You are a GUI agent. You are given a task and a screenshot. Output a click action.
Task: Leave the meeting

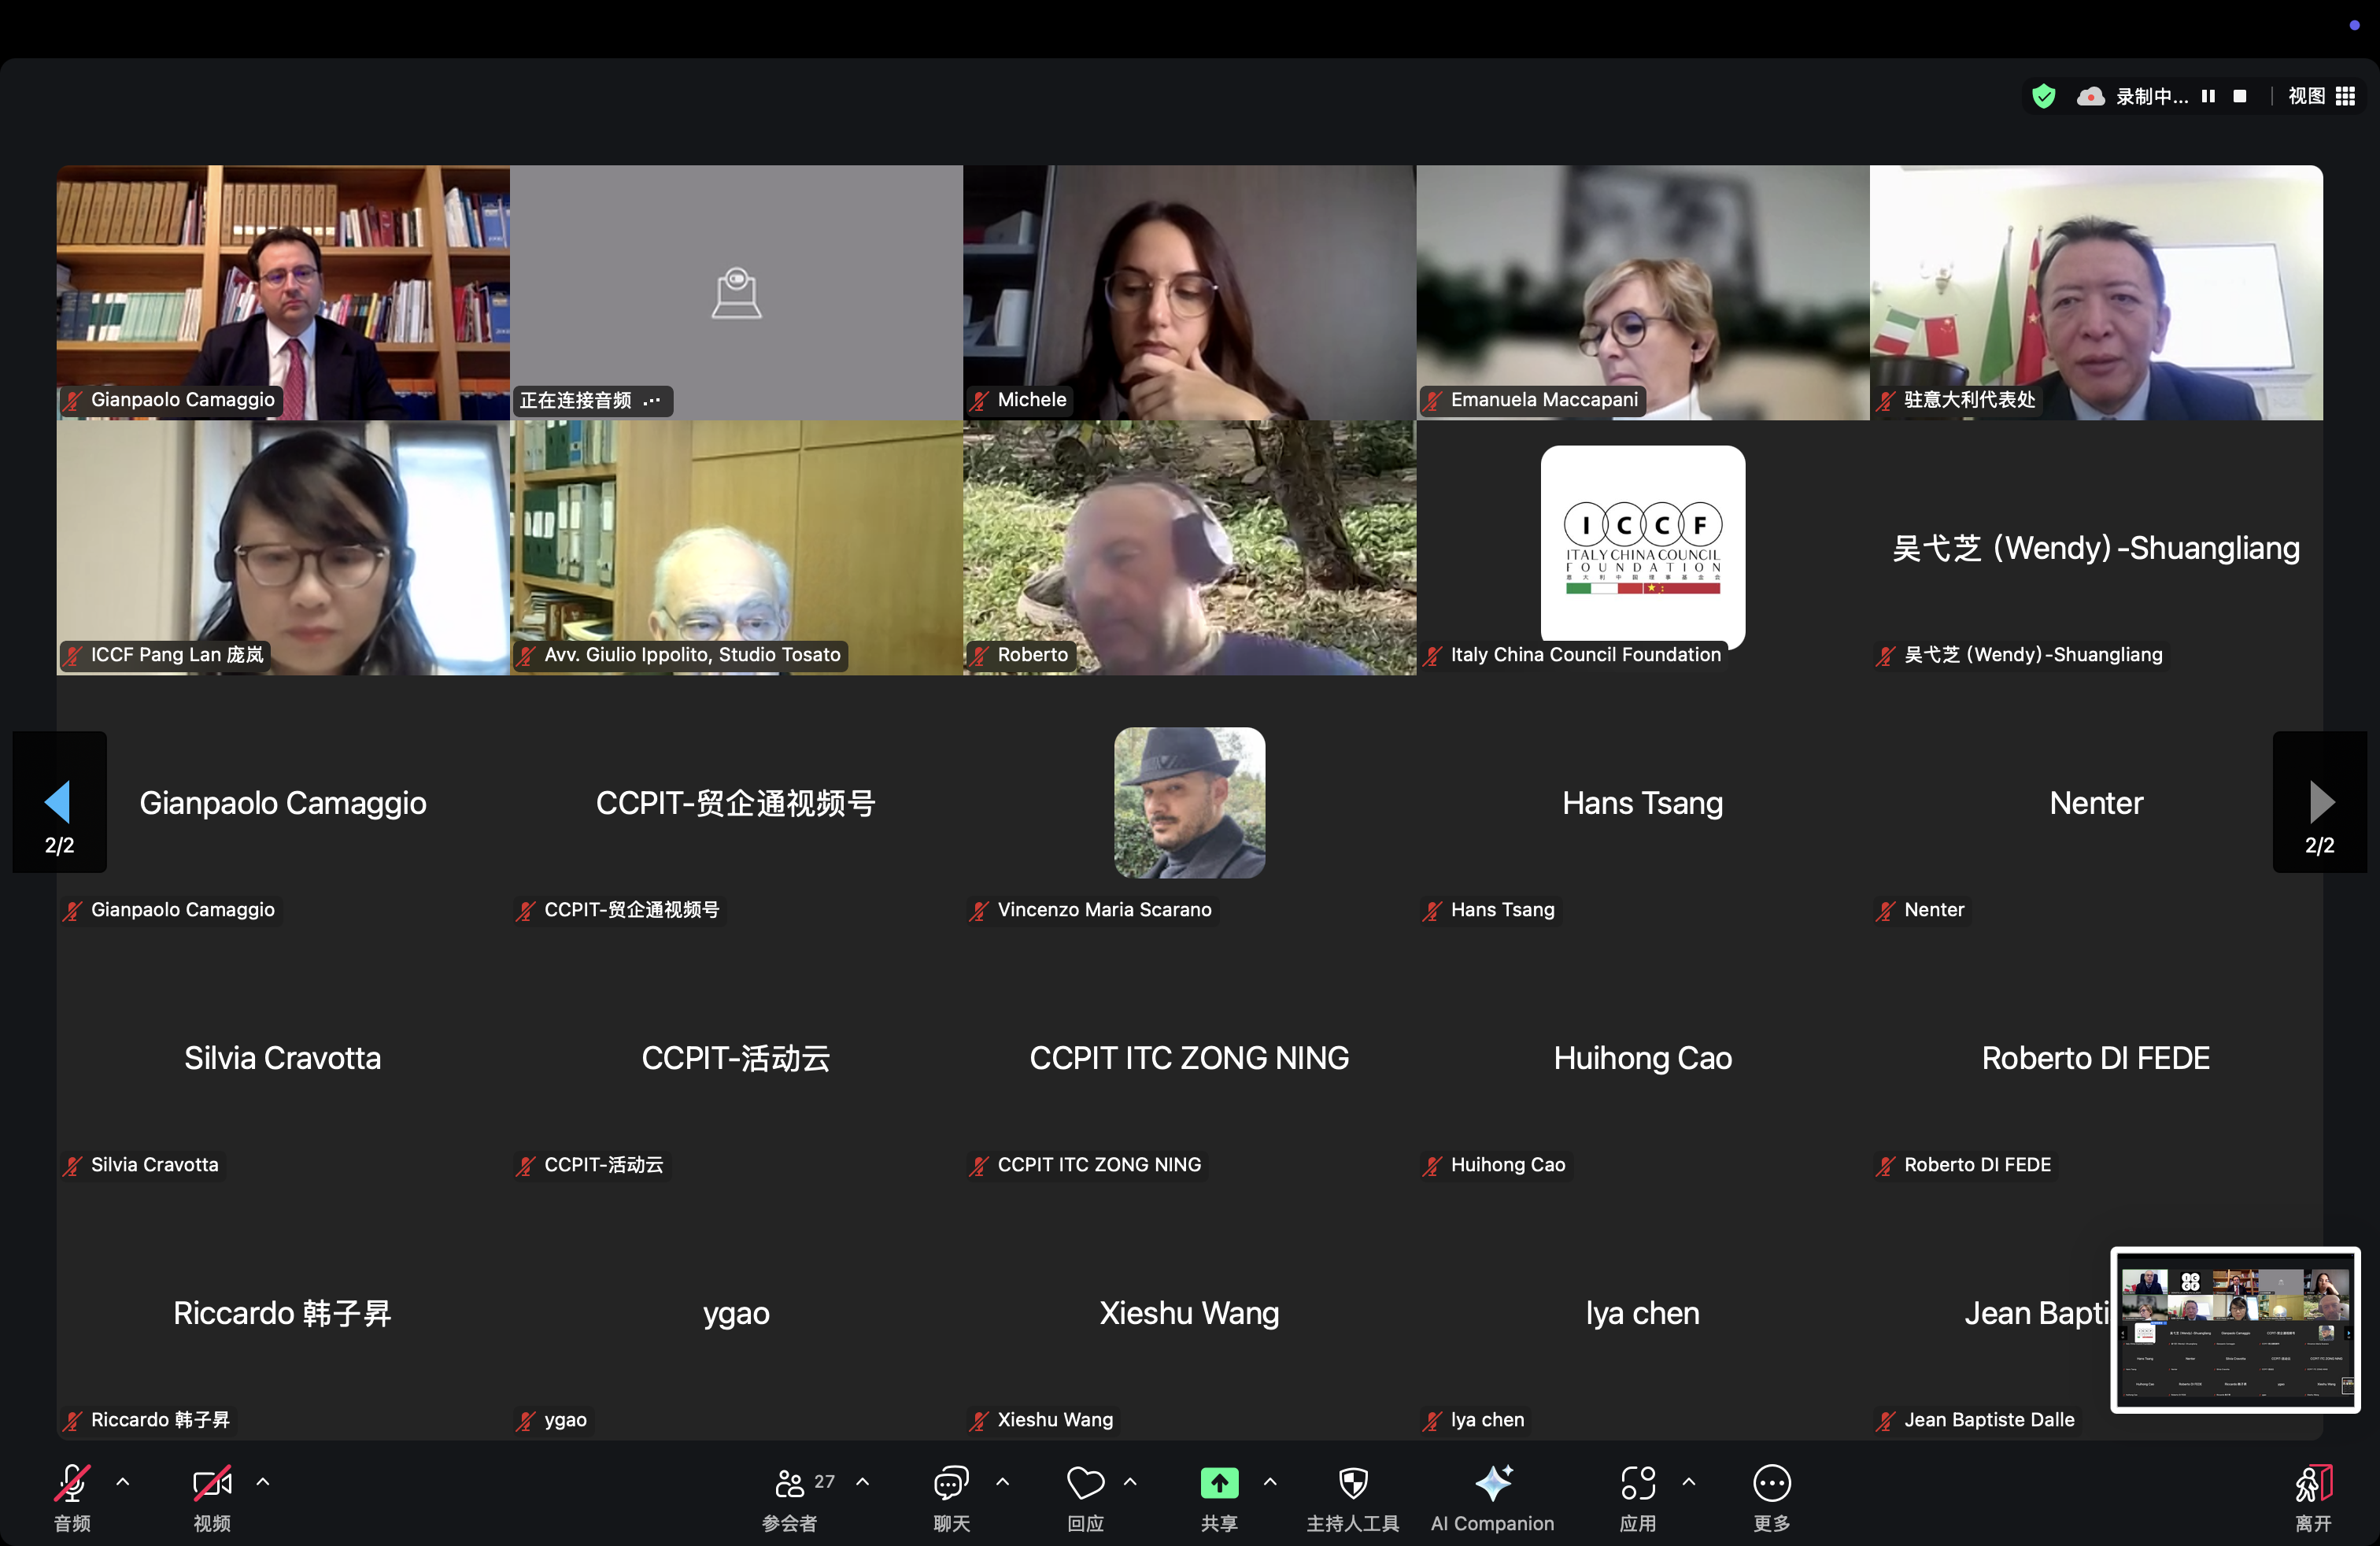2313,1495
